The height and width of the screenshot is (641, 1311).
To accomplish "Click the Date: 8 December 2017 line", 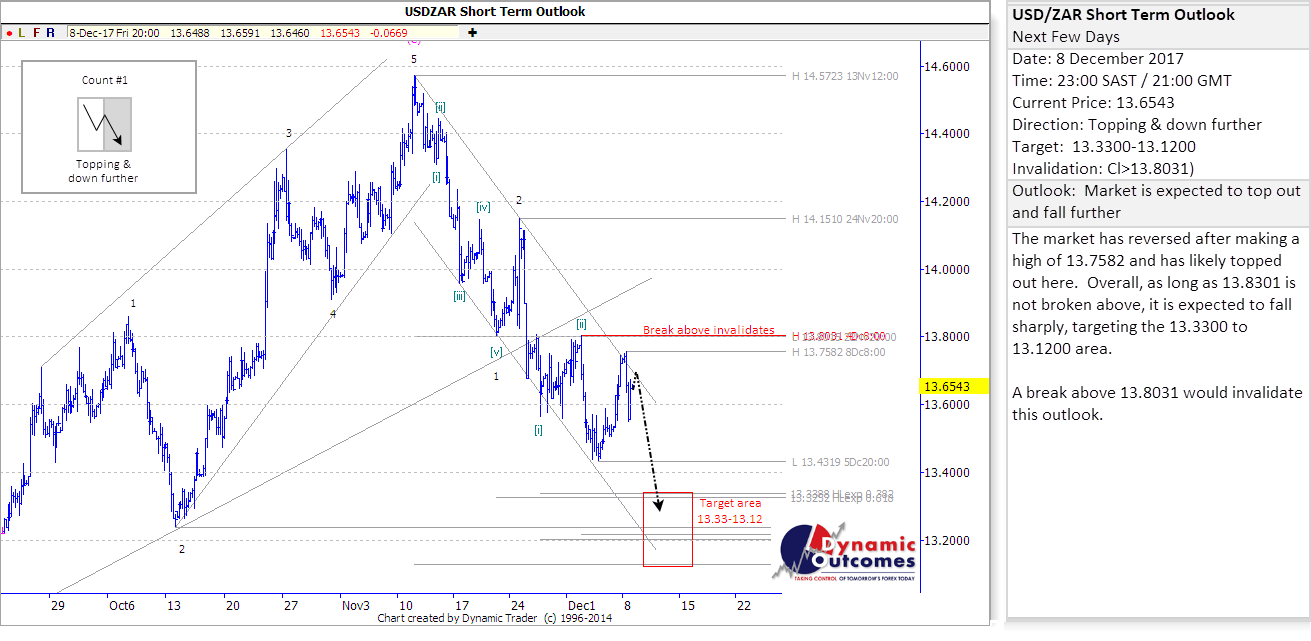I will click(1097, 59).
